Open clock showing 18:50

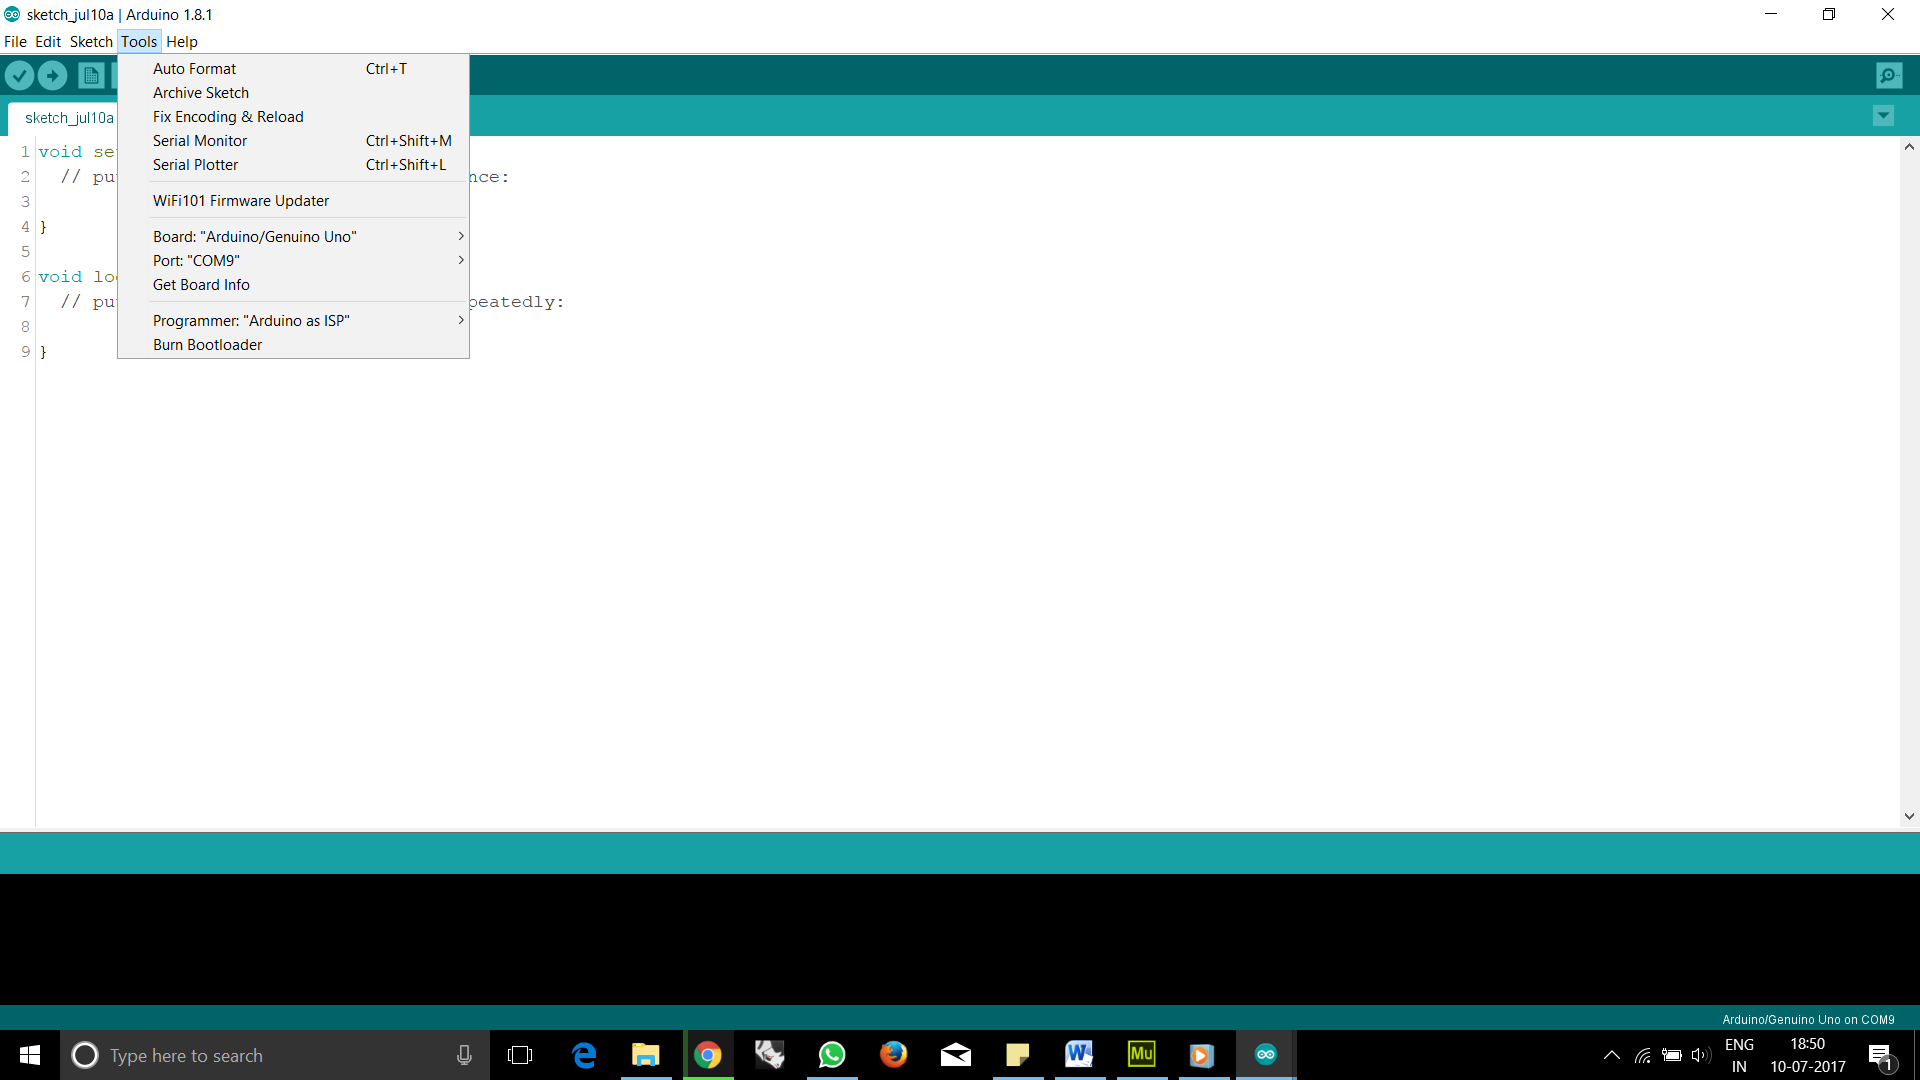1808,1055
